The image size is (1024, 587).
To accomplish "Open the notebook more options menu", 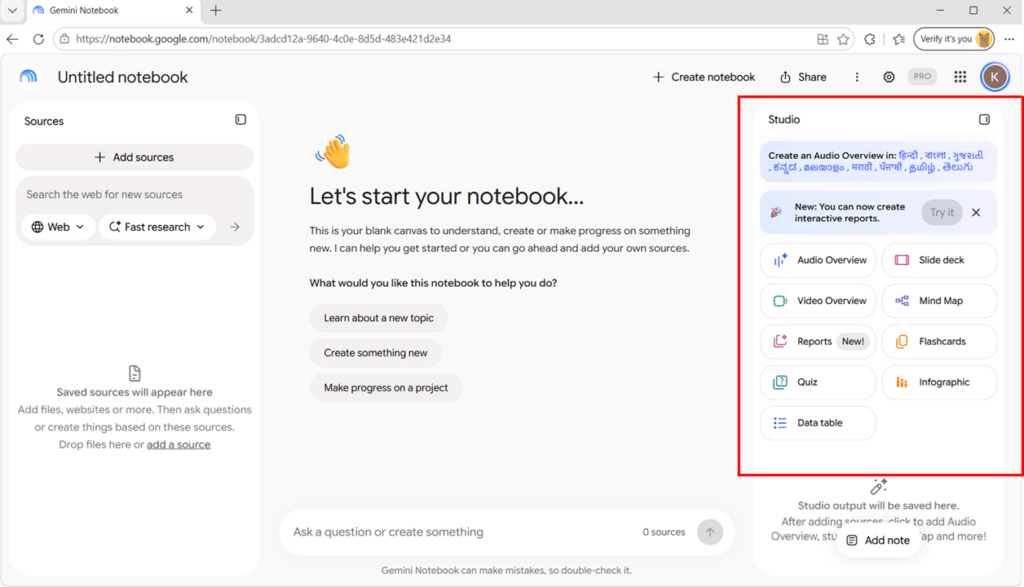I will (857, 77).
